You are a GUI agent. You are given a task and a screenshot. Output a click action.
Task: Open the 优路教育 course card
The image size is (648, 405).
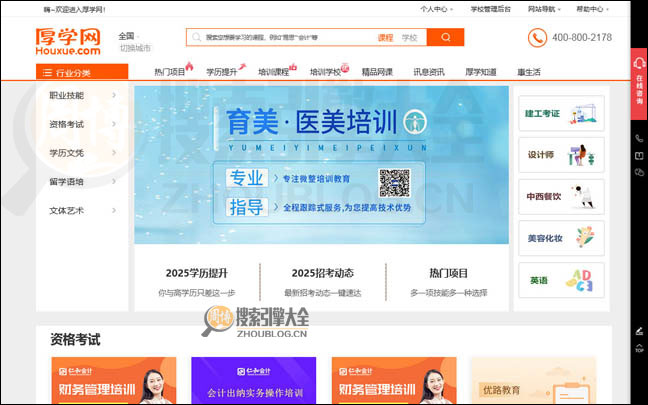tap(534, 381)
